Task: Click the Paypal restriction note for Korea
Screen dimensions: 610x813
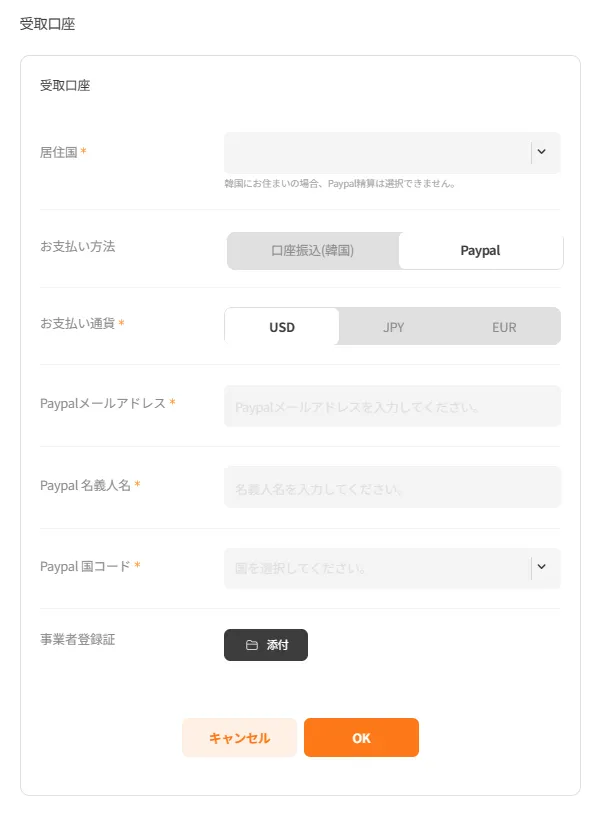Action: click(x=340, y=184)
